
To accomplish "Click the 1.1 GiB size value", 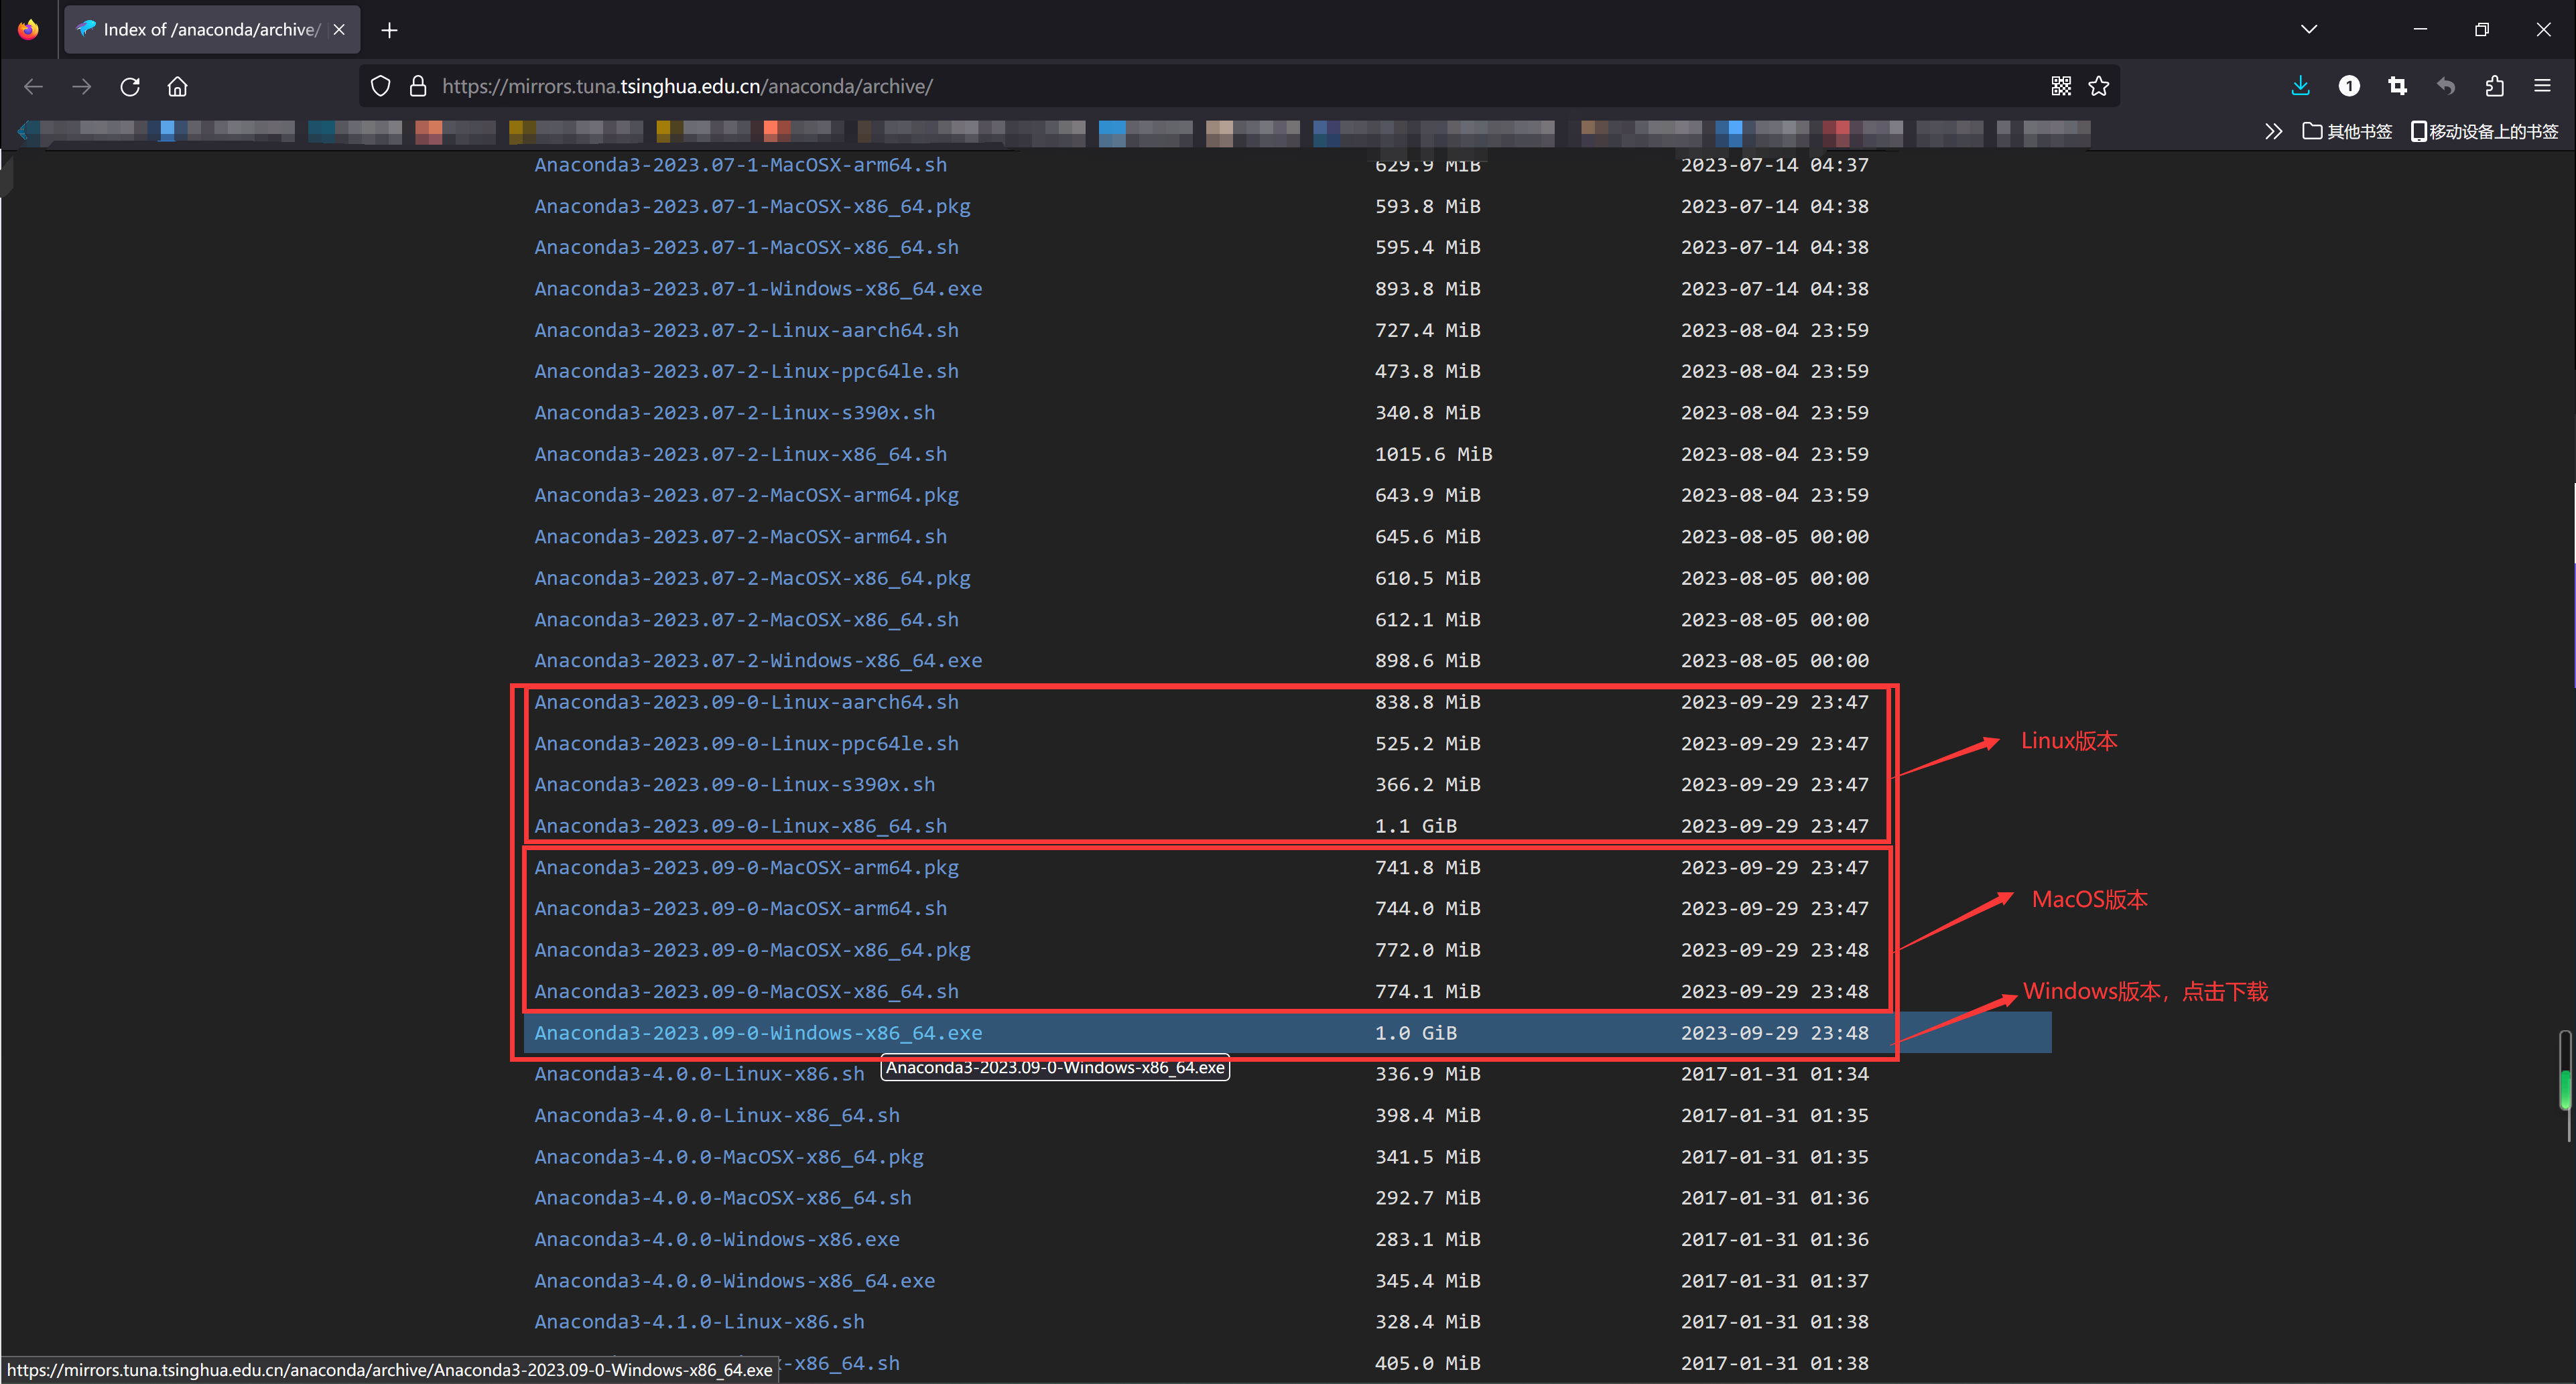I will tap(1416, 826).
